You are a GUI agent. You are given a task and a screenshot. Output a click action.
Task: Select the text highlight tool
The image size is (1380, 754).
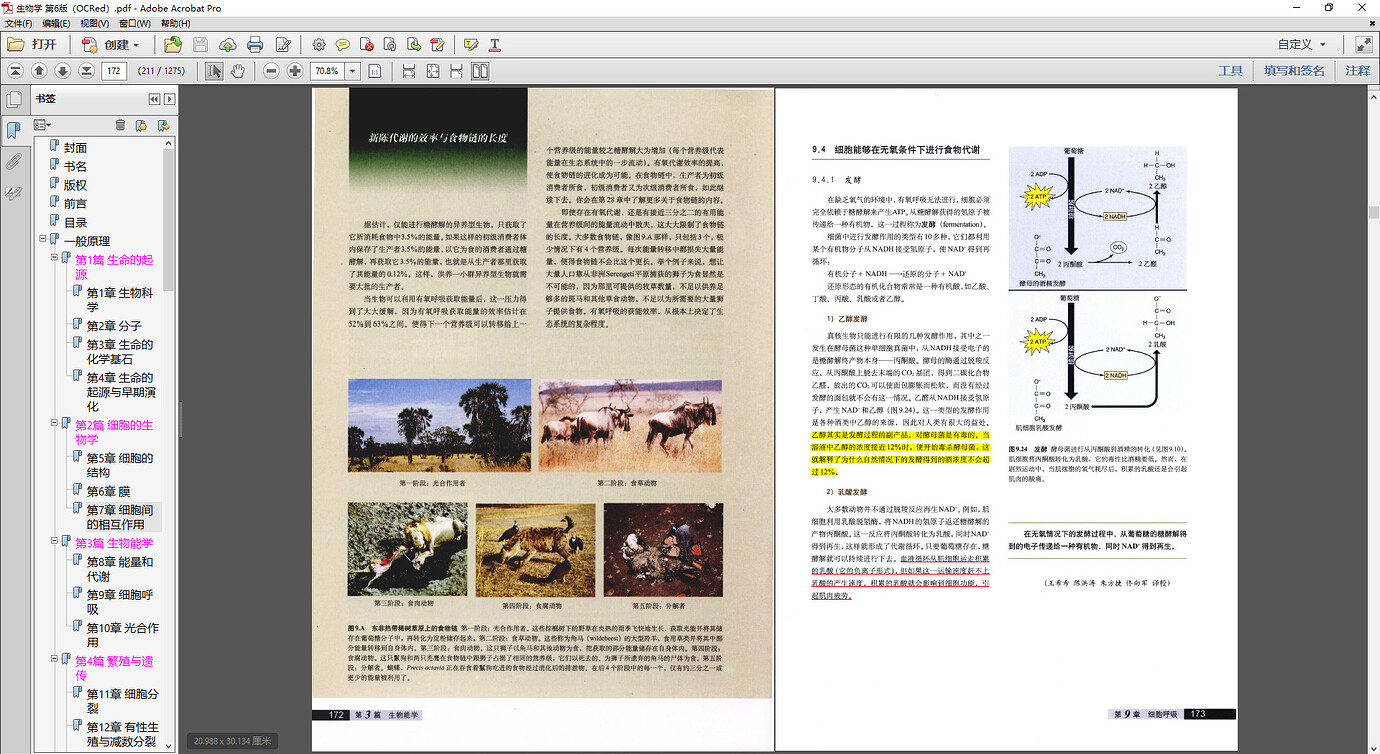point(470,44)
